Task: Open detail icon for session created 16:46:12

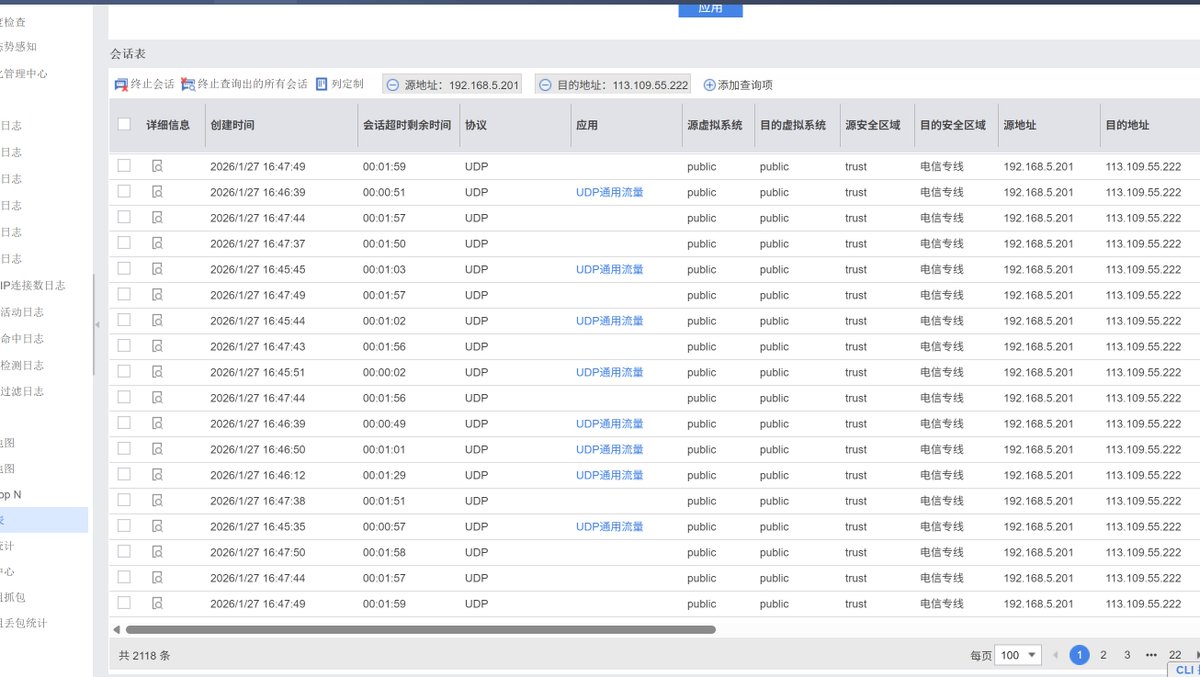Action: (157, 475)
